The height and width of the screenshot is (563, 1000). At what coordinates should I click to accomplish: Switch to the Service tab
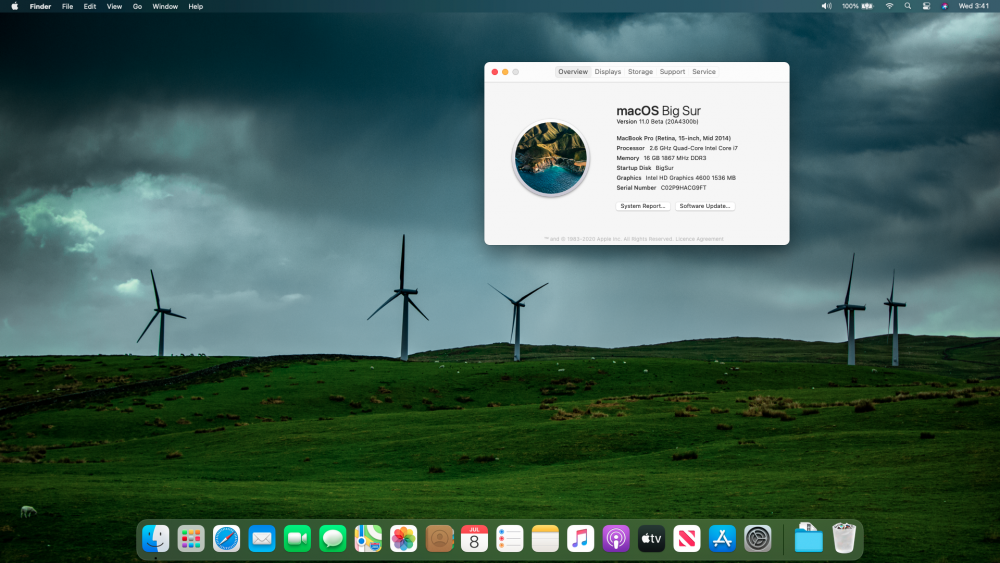click(x=704, y=72)
